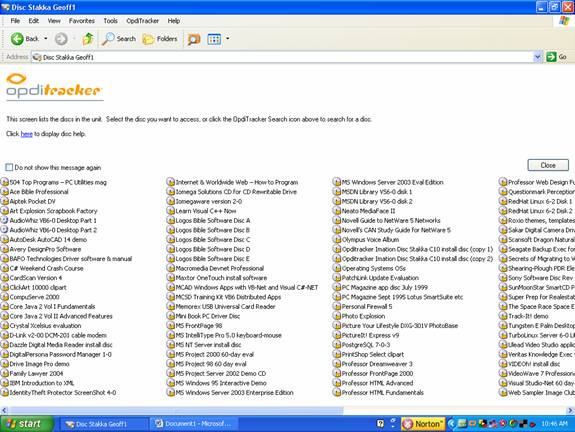Select disc icon for Track-It! demo
The width and height of the screenshot is (575, 432).
pyautogui.click(x=503, y=316)
